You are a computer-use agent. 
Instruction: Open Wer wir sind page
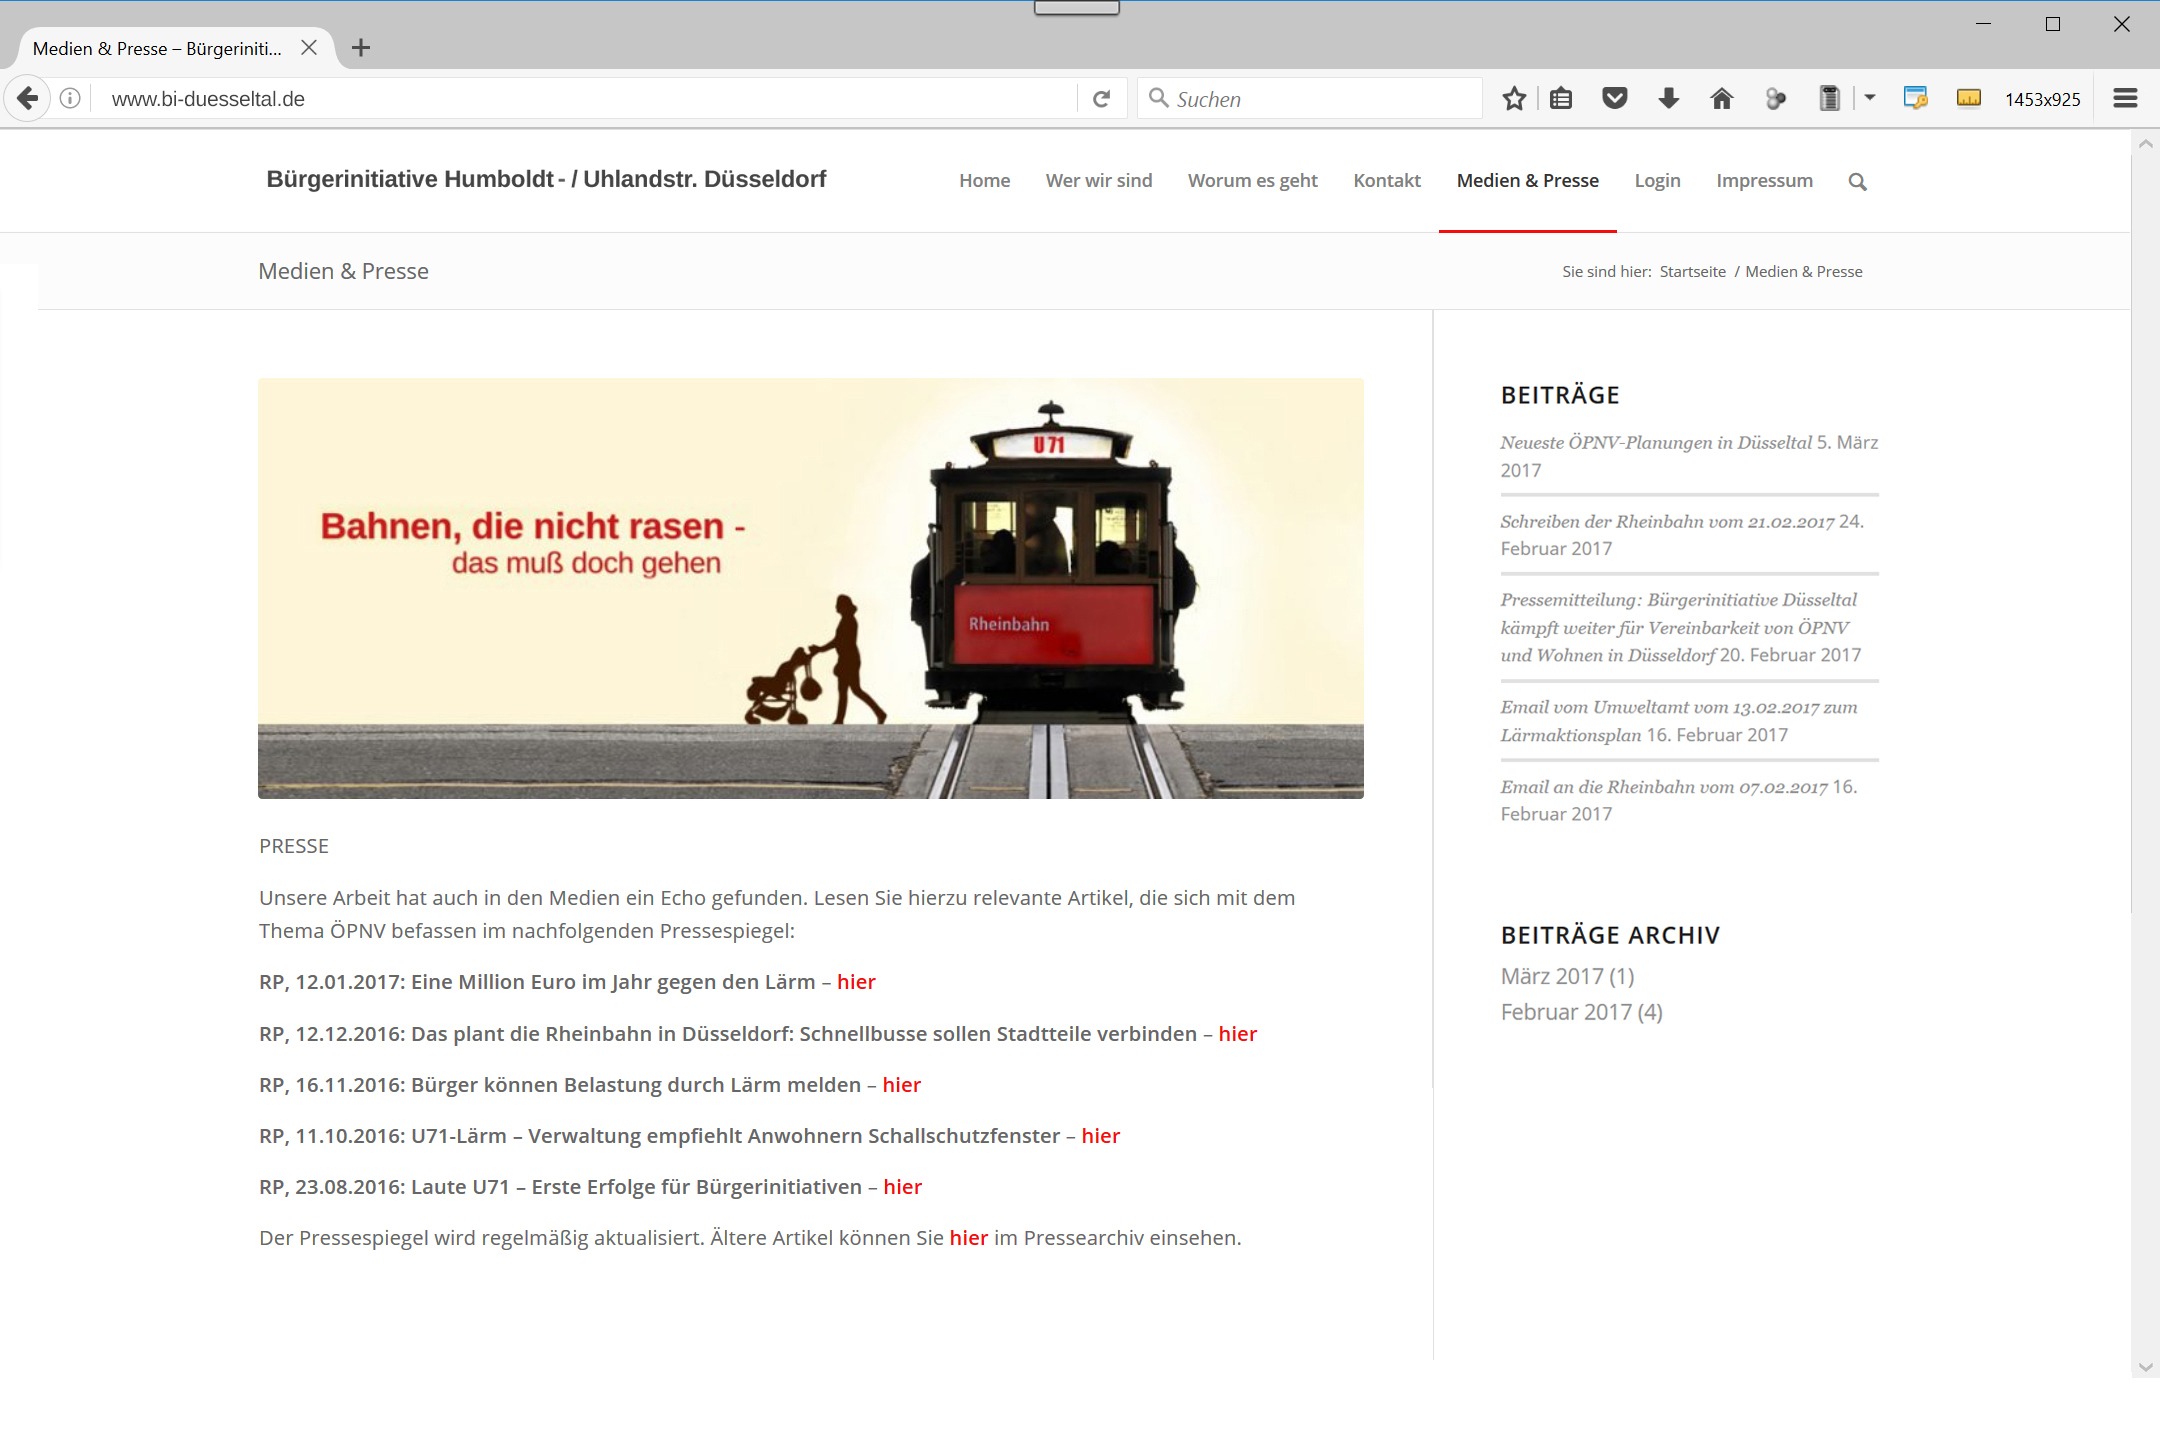[x=1098, y=181]
